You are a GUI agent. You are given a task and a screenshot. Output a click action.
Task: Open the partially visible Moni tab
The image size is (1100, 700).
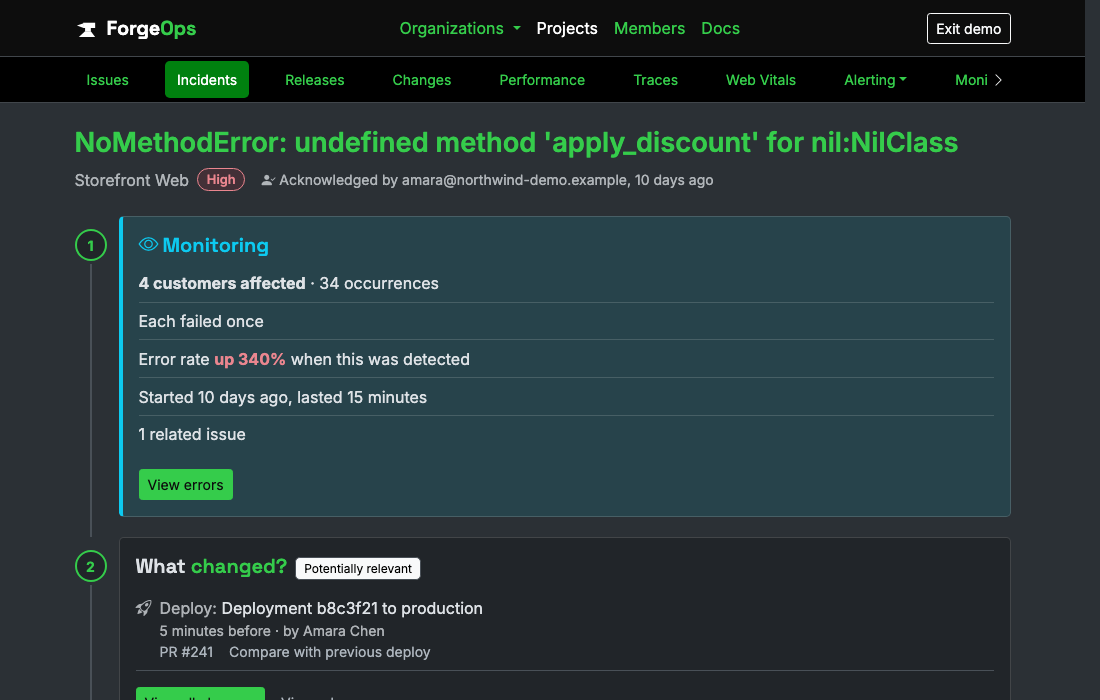click(971, 80)
